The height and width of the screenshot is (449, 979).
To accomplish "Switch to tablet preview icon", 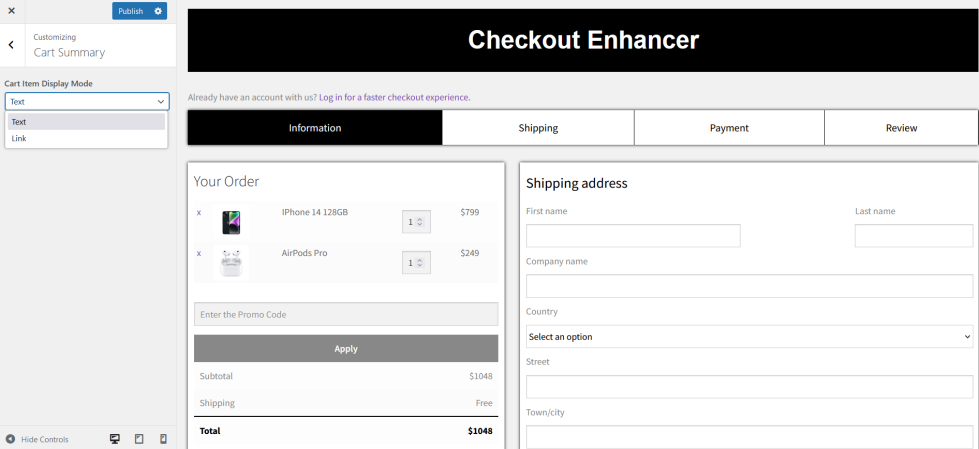I will (x=139, y=439).
